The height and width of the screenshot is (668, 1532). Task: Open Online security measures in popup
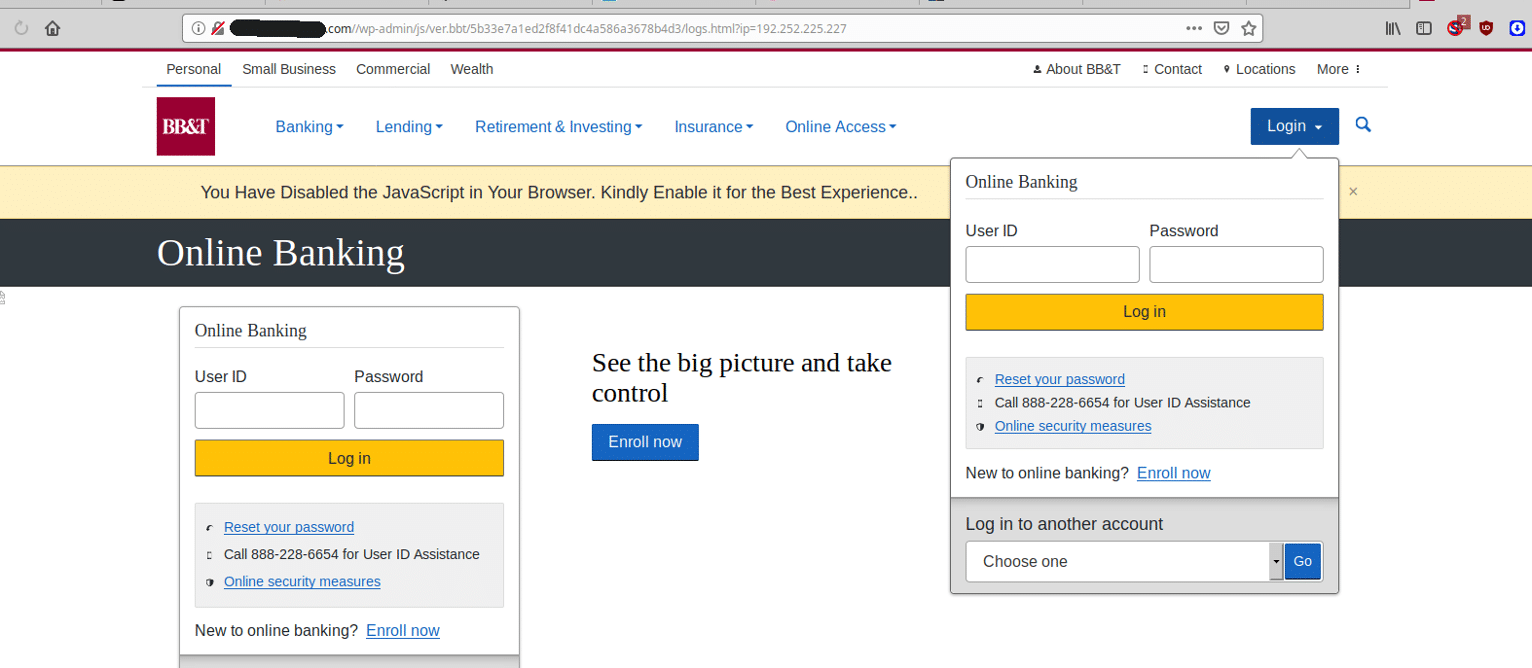[x=1073, y=426]
